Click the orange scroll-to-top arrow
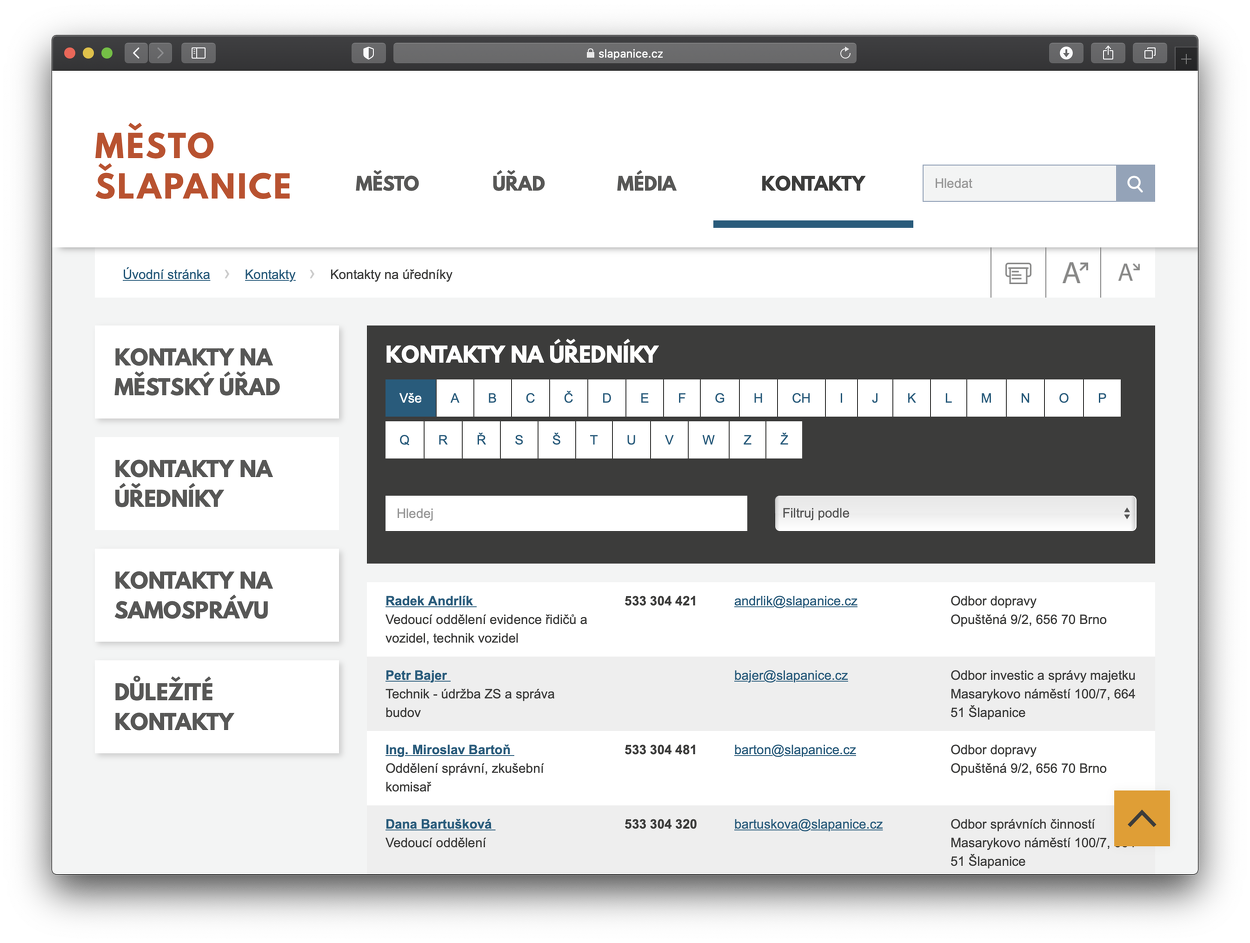Viewport: 1250px width, 943px height. (1141, 818)
